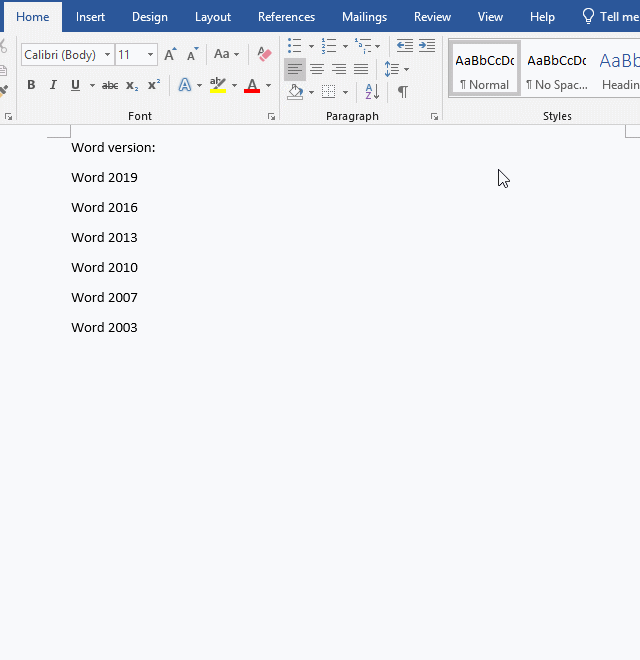Screen dimensions: 640x660
Task: Click the Clear All Formatting eraser icon
Action: 264,54
